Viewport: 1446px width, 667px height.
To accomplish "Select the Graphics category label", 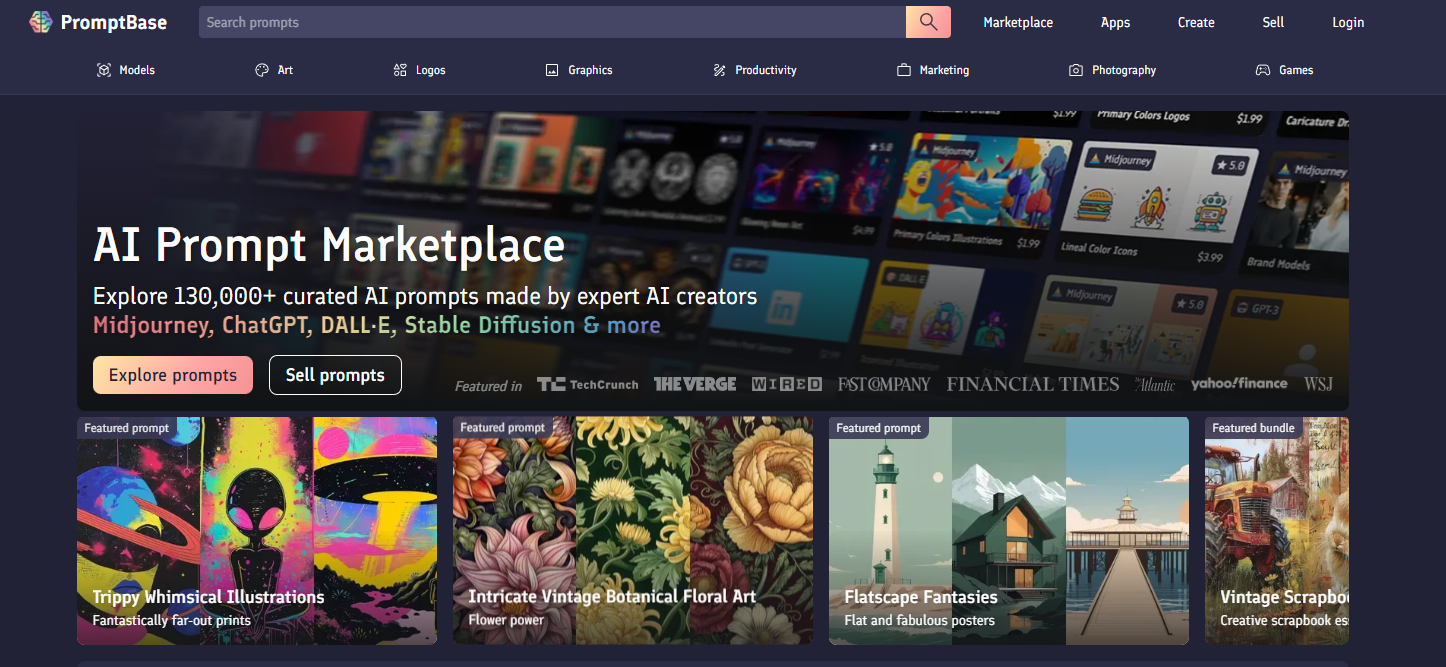I will click(x=590, y=70).
